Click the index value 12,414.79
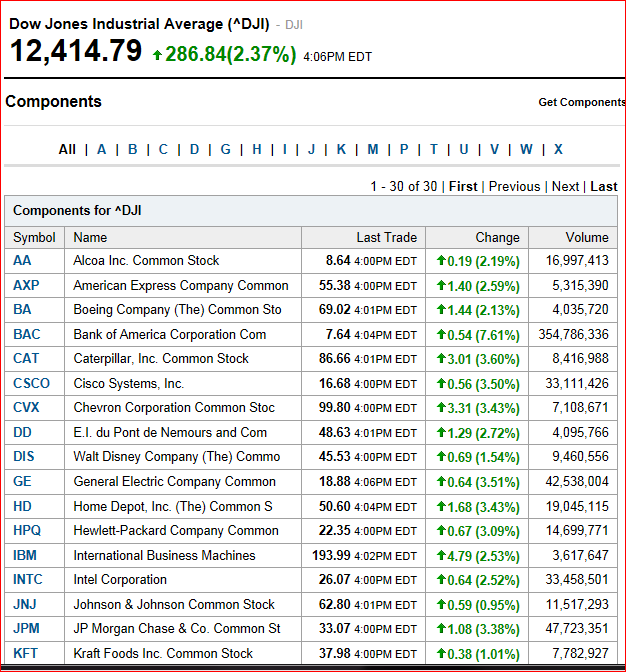Image resolution: width=626 pixels, height=672 pixels. click(x=76, y=51)
